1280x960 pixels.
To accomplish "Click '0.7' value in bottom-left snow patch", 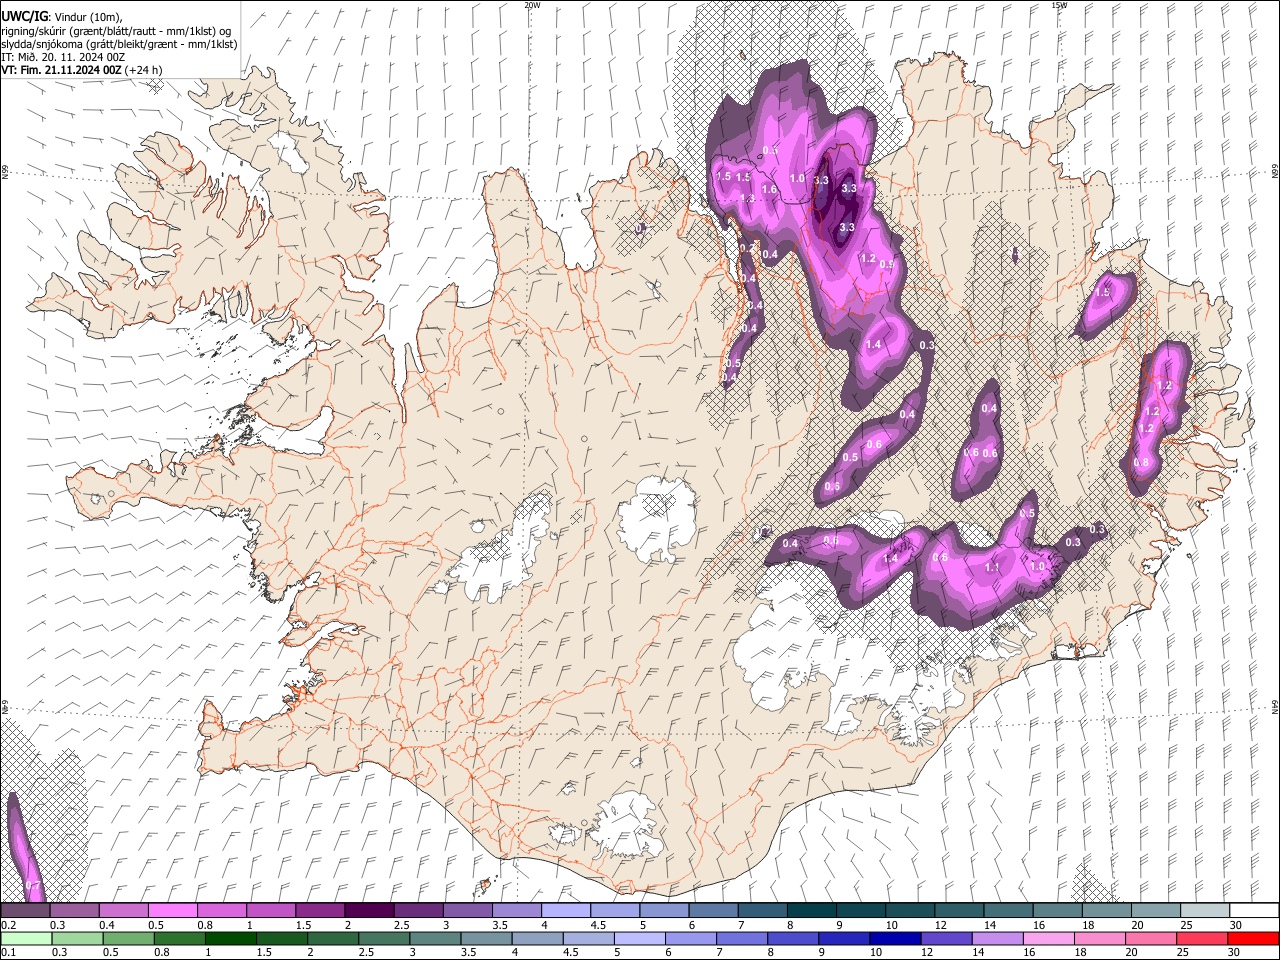I will click(x=32, y=886).
